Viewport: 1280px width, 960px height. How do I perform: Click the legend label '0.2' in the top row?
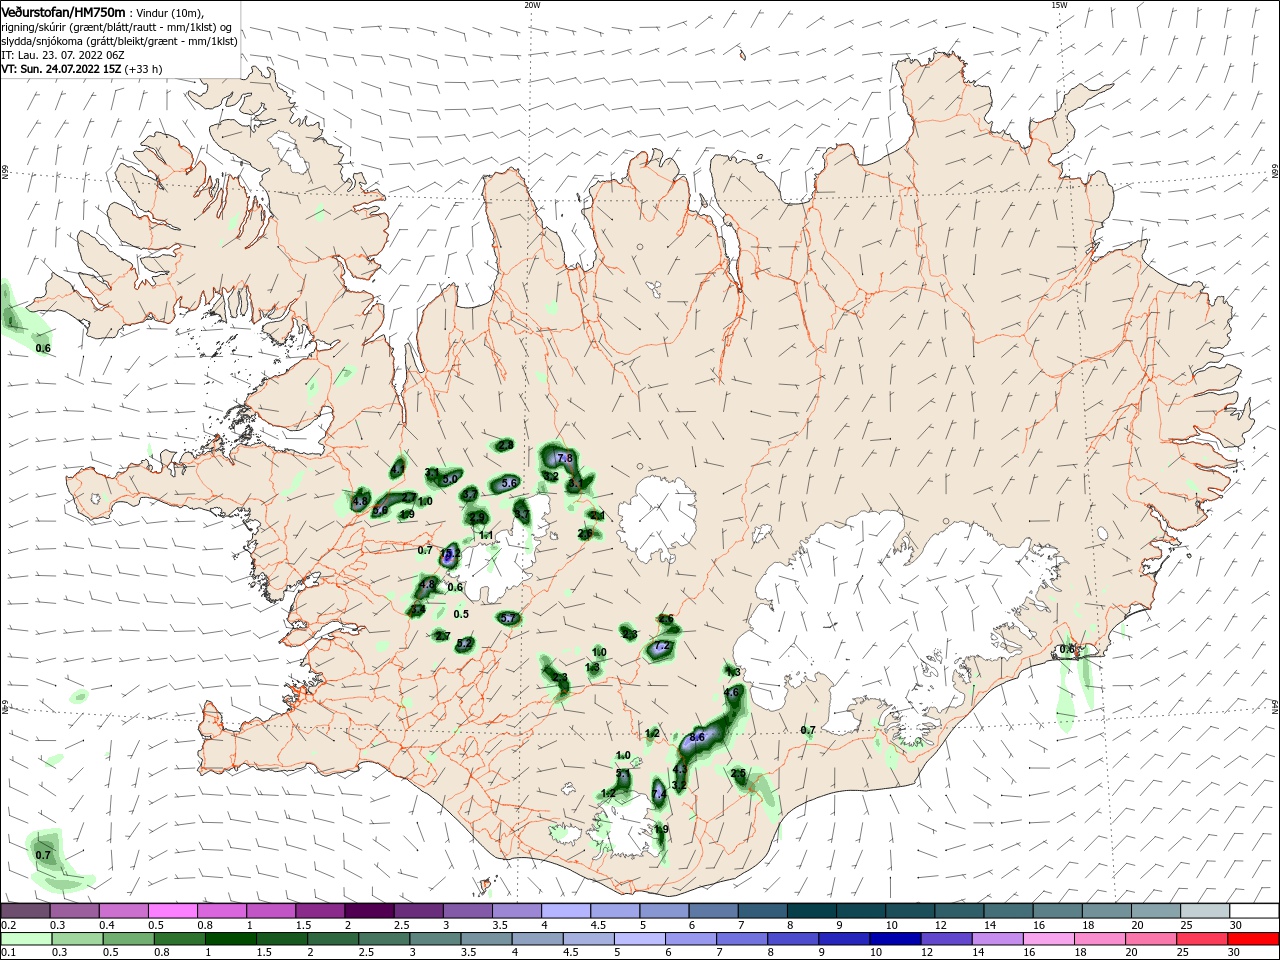pos(8,925)
